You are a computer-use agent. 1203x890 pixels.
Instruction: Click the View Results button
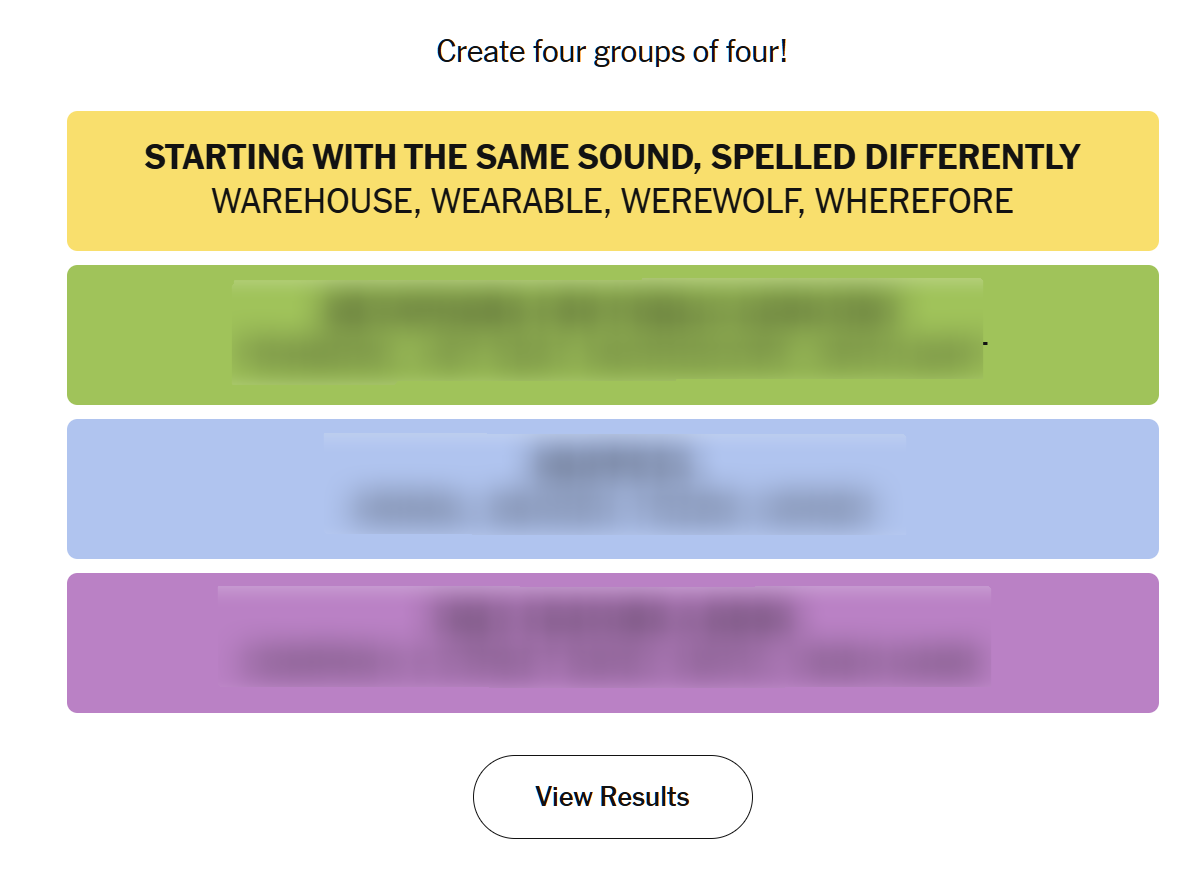(x=612, y=797)
